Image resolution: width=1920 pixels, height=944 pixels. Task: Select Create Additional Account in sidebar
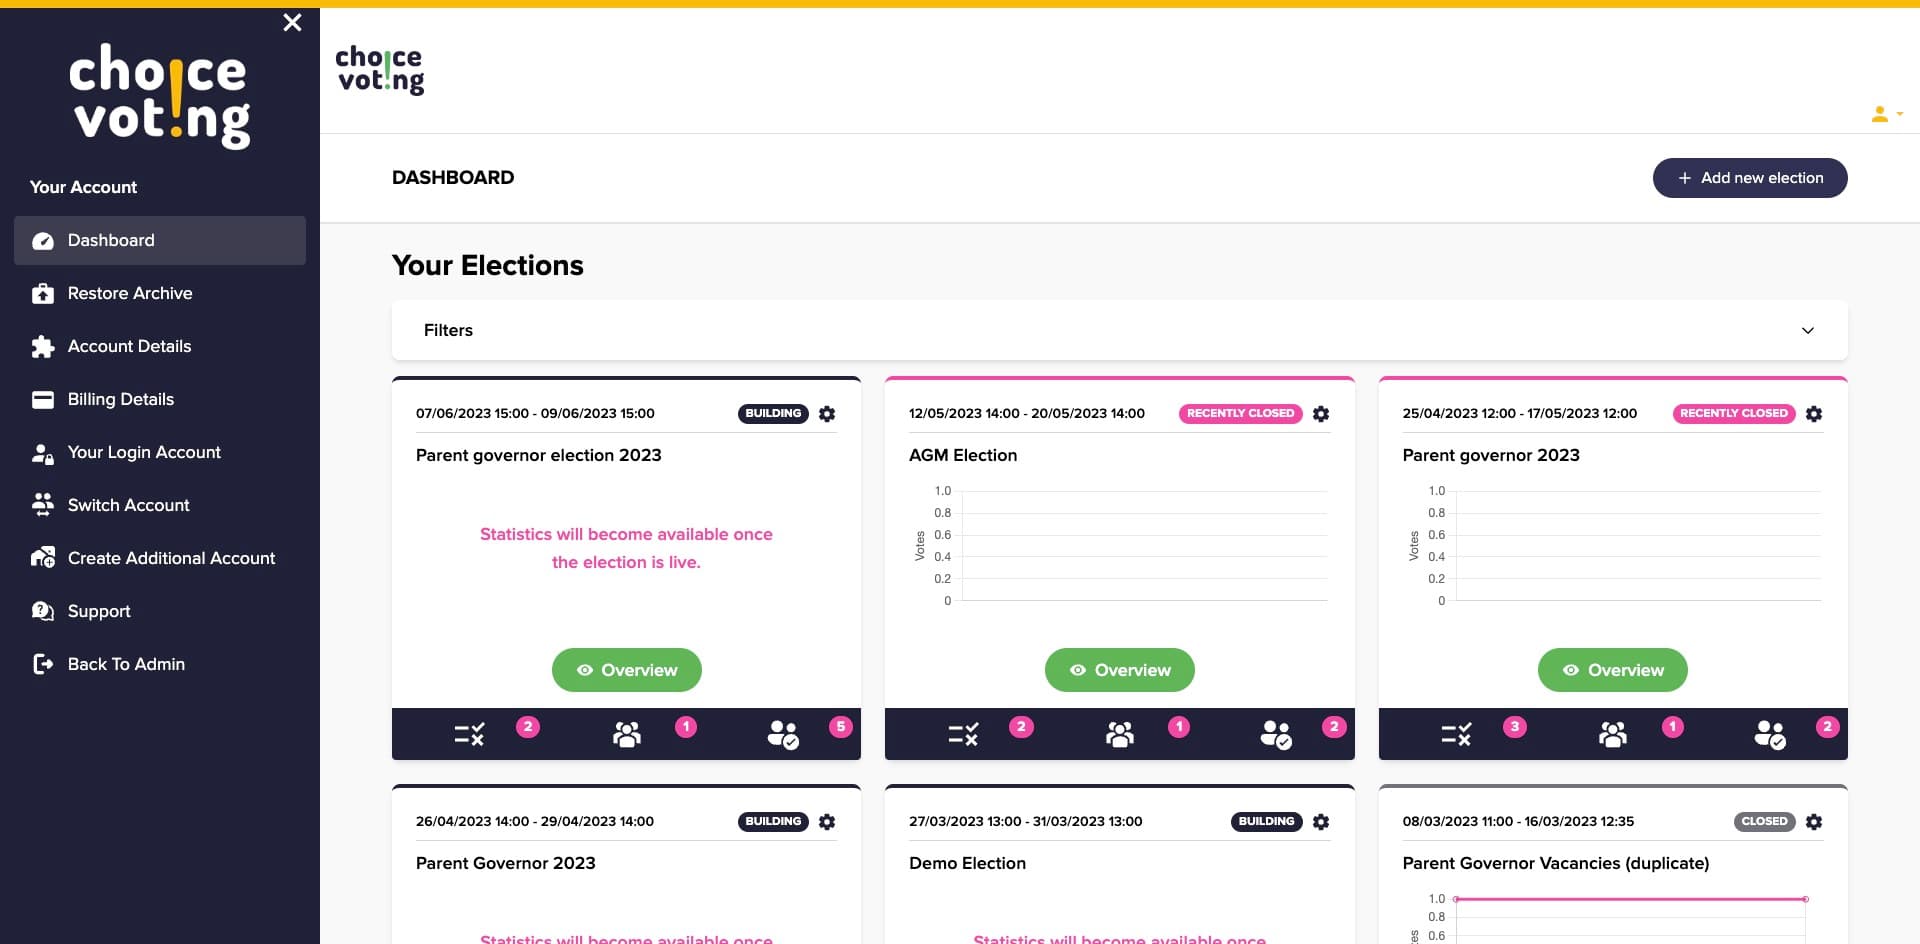(x=160, y=558)
